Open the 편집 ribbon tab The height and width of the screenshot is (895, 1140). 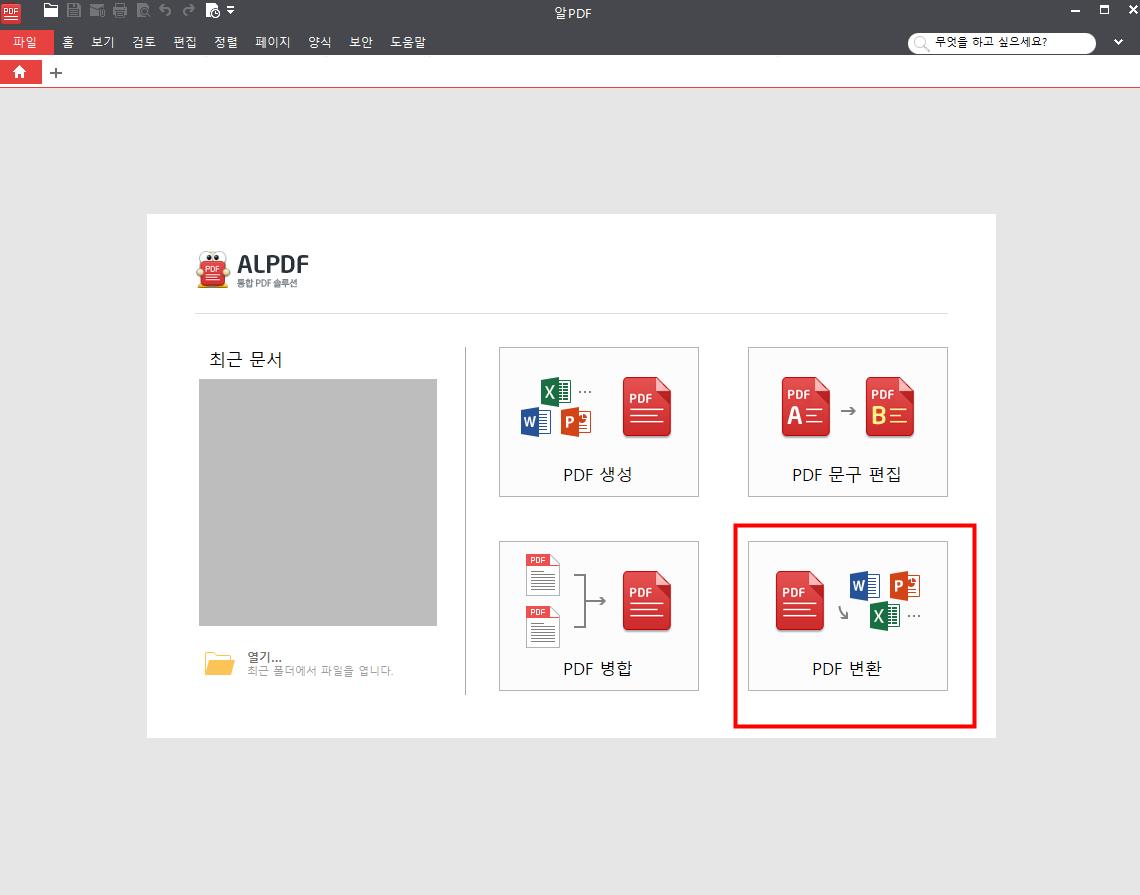click(x=185, y=42)
